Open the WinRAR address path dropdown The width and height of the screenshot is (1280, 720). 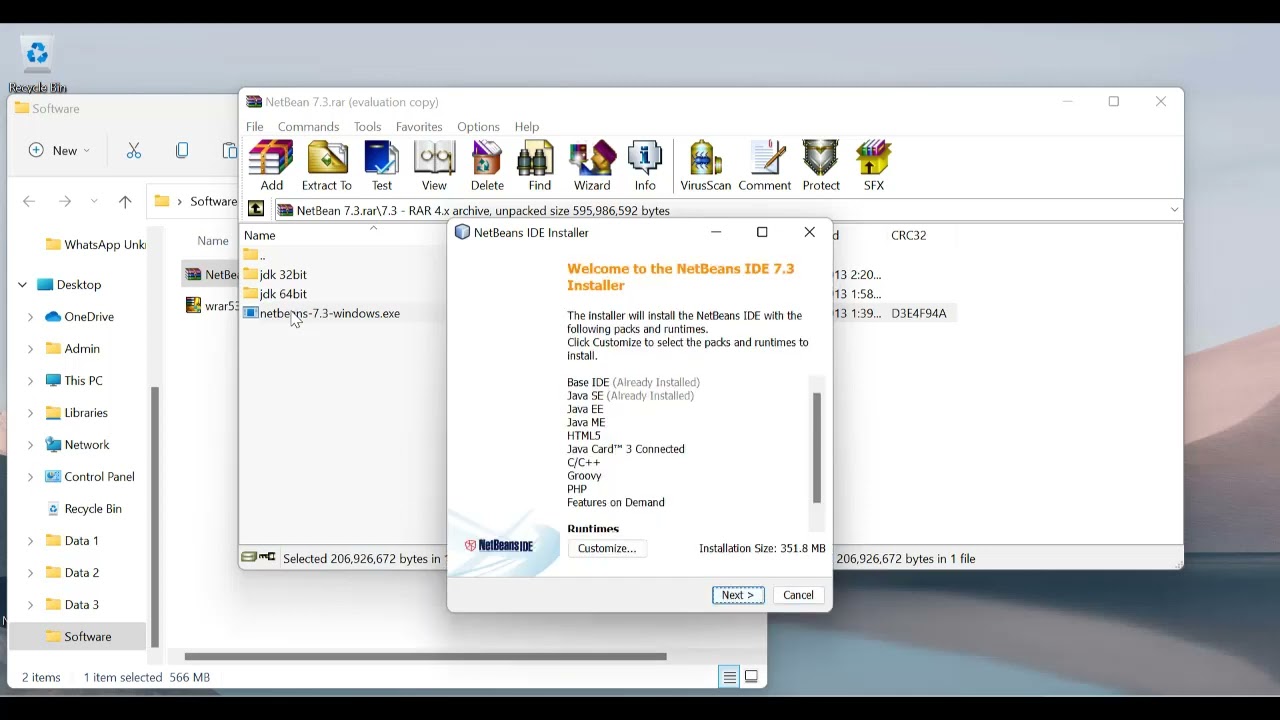(x=1174, y=210)
